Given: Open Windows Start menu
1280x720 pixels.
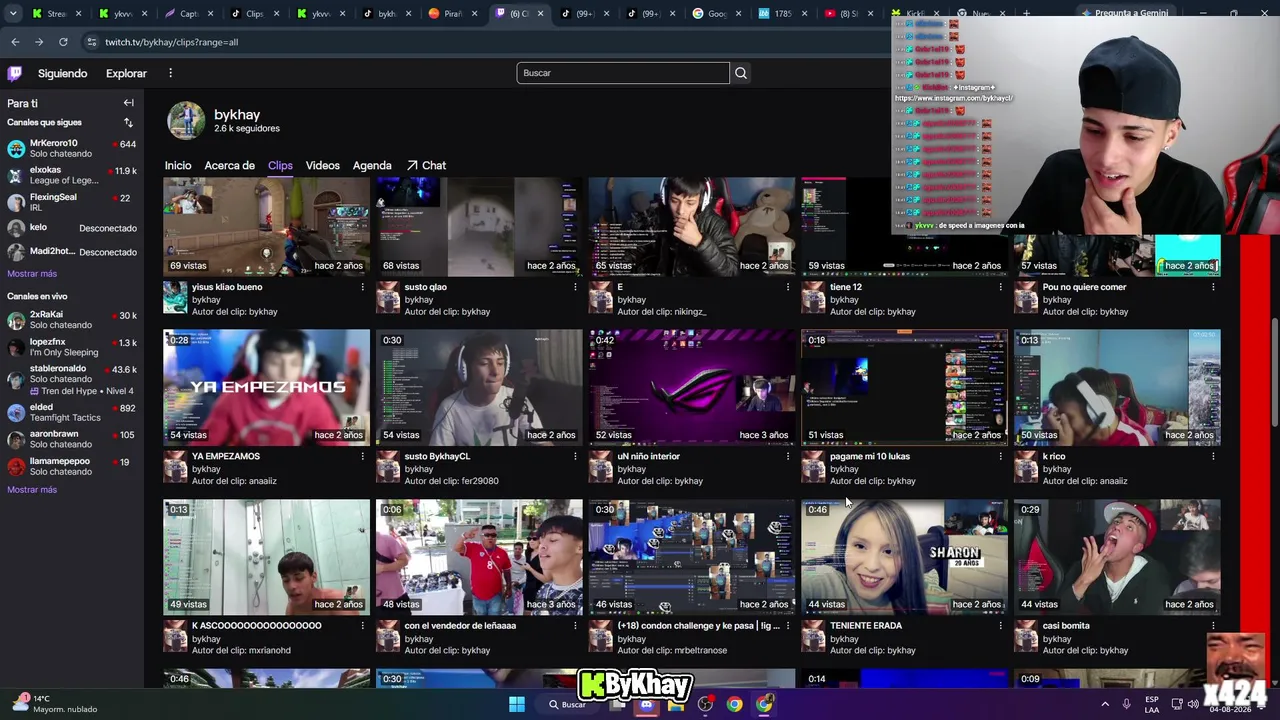Looking at the screenshot, I should pyautogui.click(x=517, y=704).
